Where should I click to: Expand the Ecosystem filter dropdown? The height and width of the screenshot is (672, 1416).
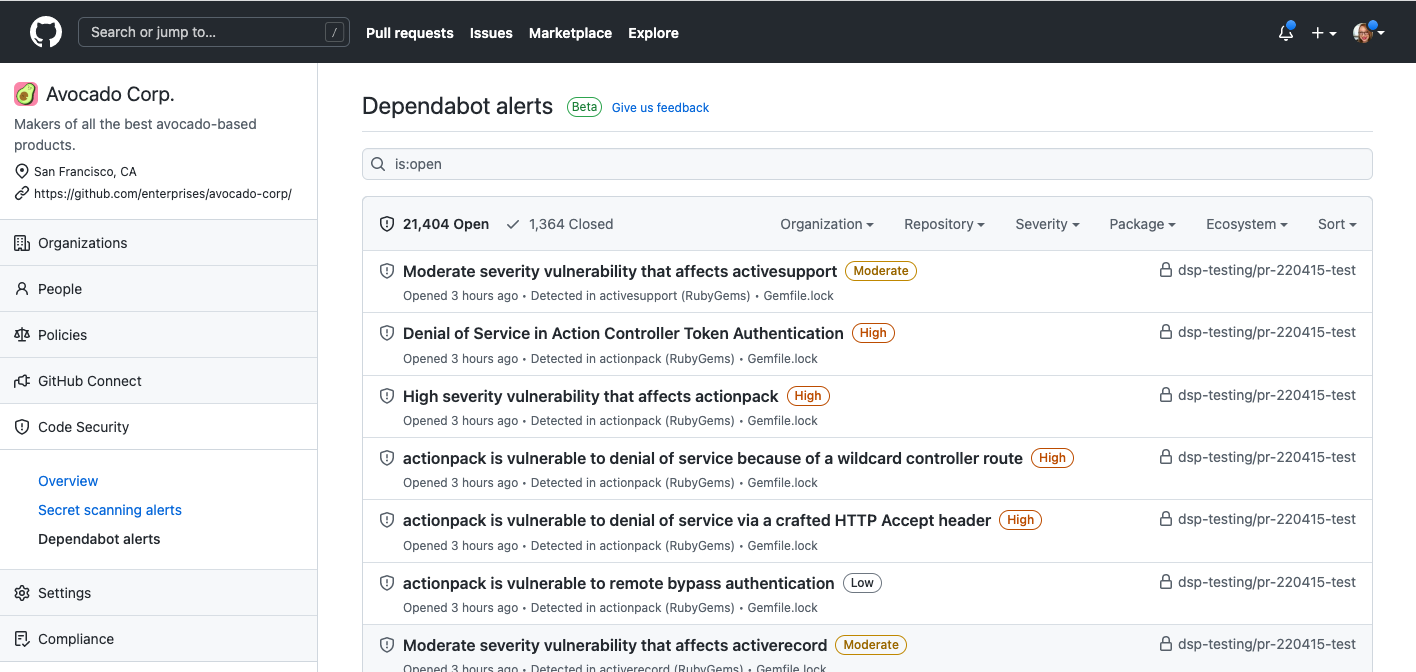1246,224
